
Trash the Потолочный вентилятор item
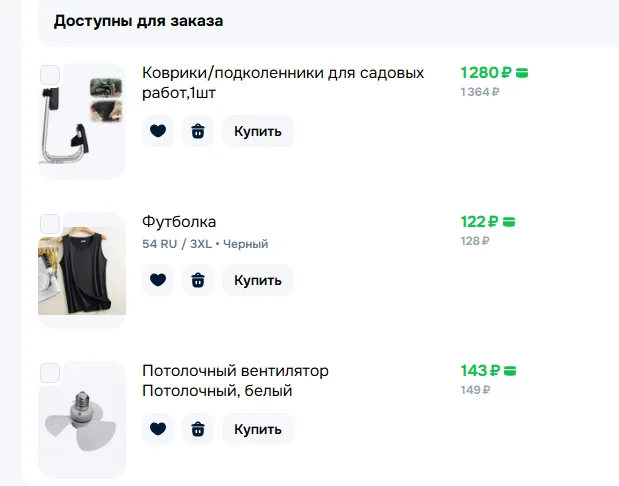tap(198, 429)
